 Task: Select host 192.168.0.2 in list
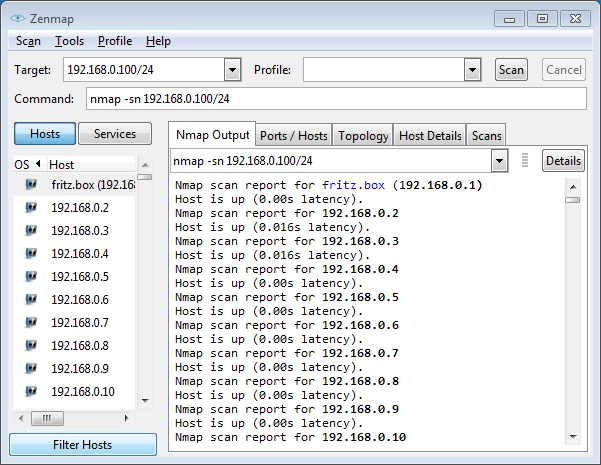[74, 207]
